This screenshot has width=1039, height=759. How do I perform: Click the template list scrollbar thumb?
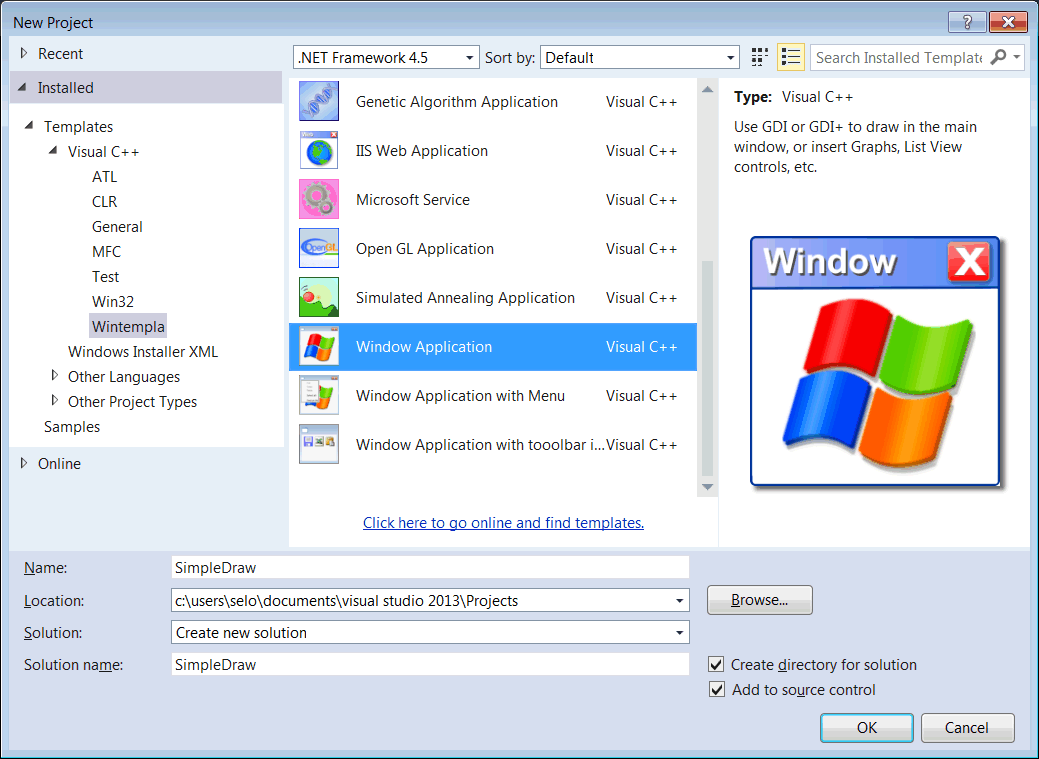(x=708, y=369)
